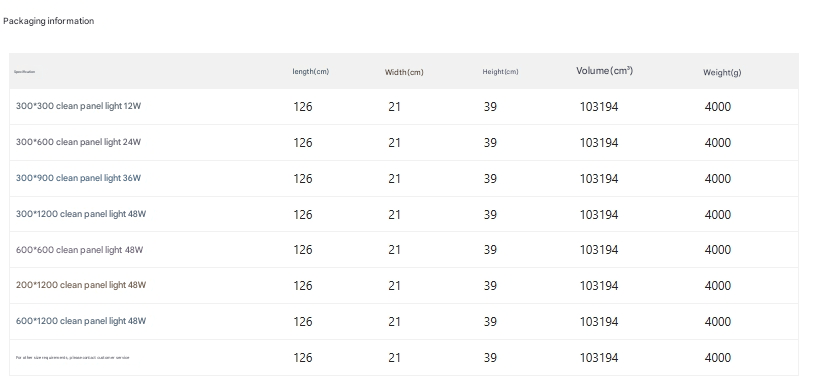Click 600*1200 clean panel light 48W
Screen dimensions: 813x390
click(81, 321)
